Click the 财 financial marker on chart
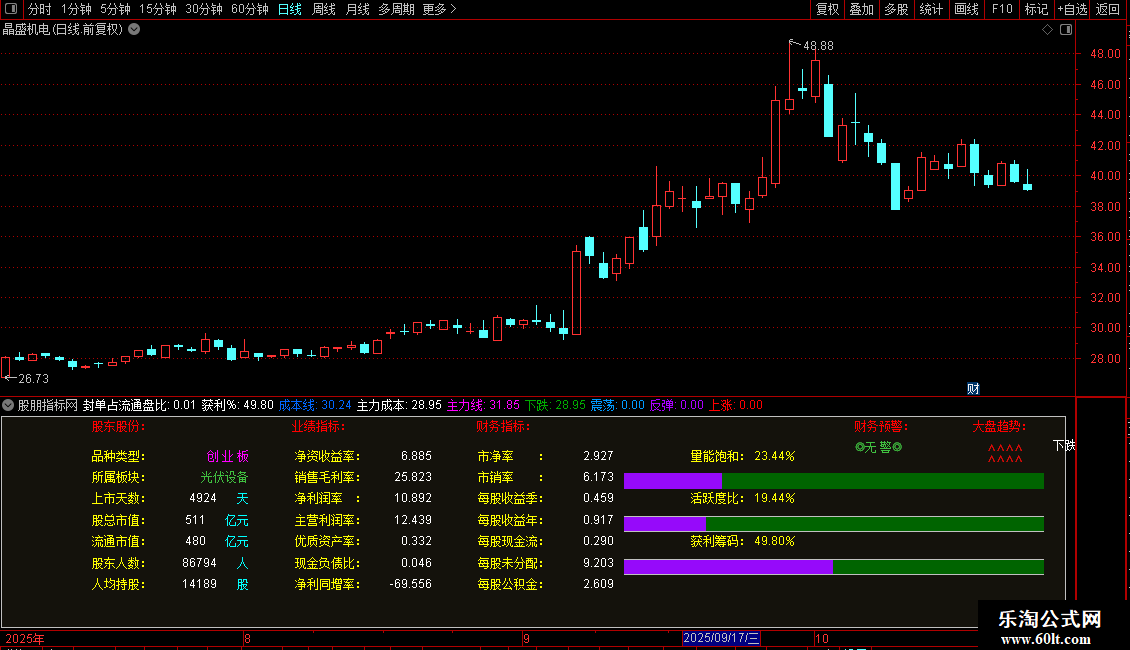This screenshot has height=650, width=1130. pos(973,389)
